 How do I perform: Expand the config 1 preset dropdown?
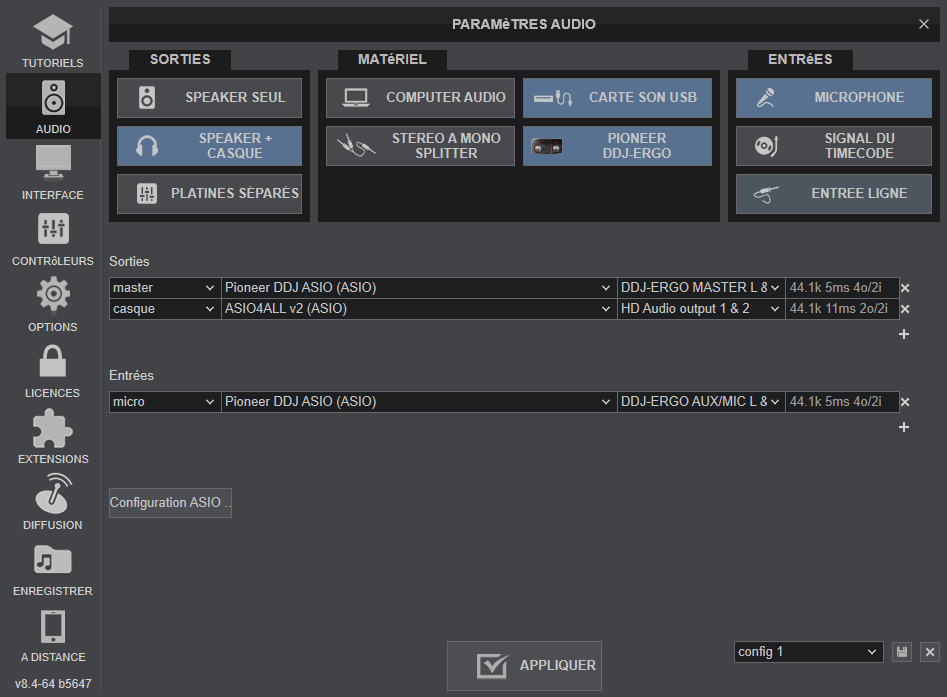click(x=808, y=652)
